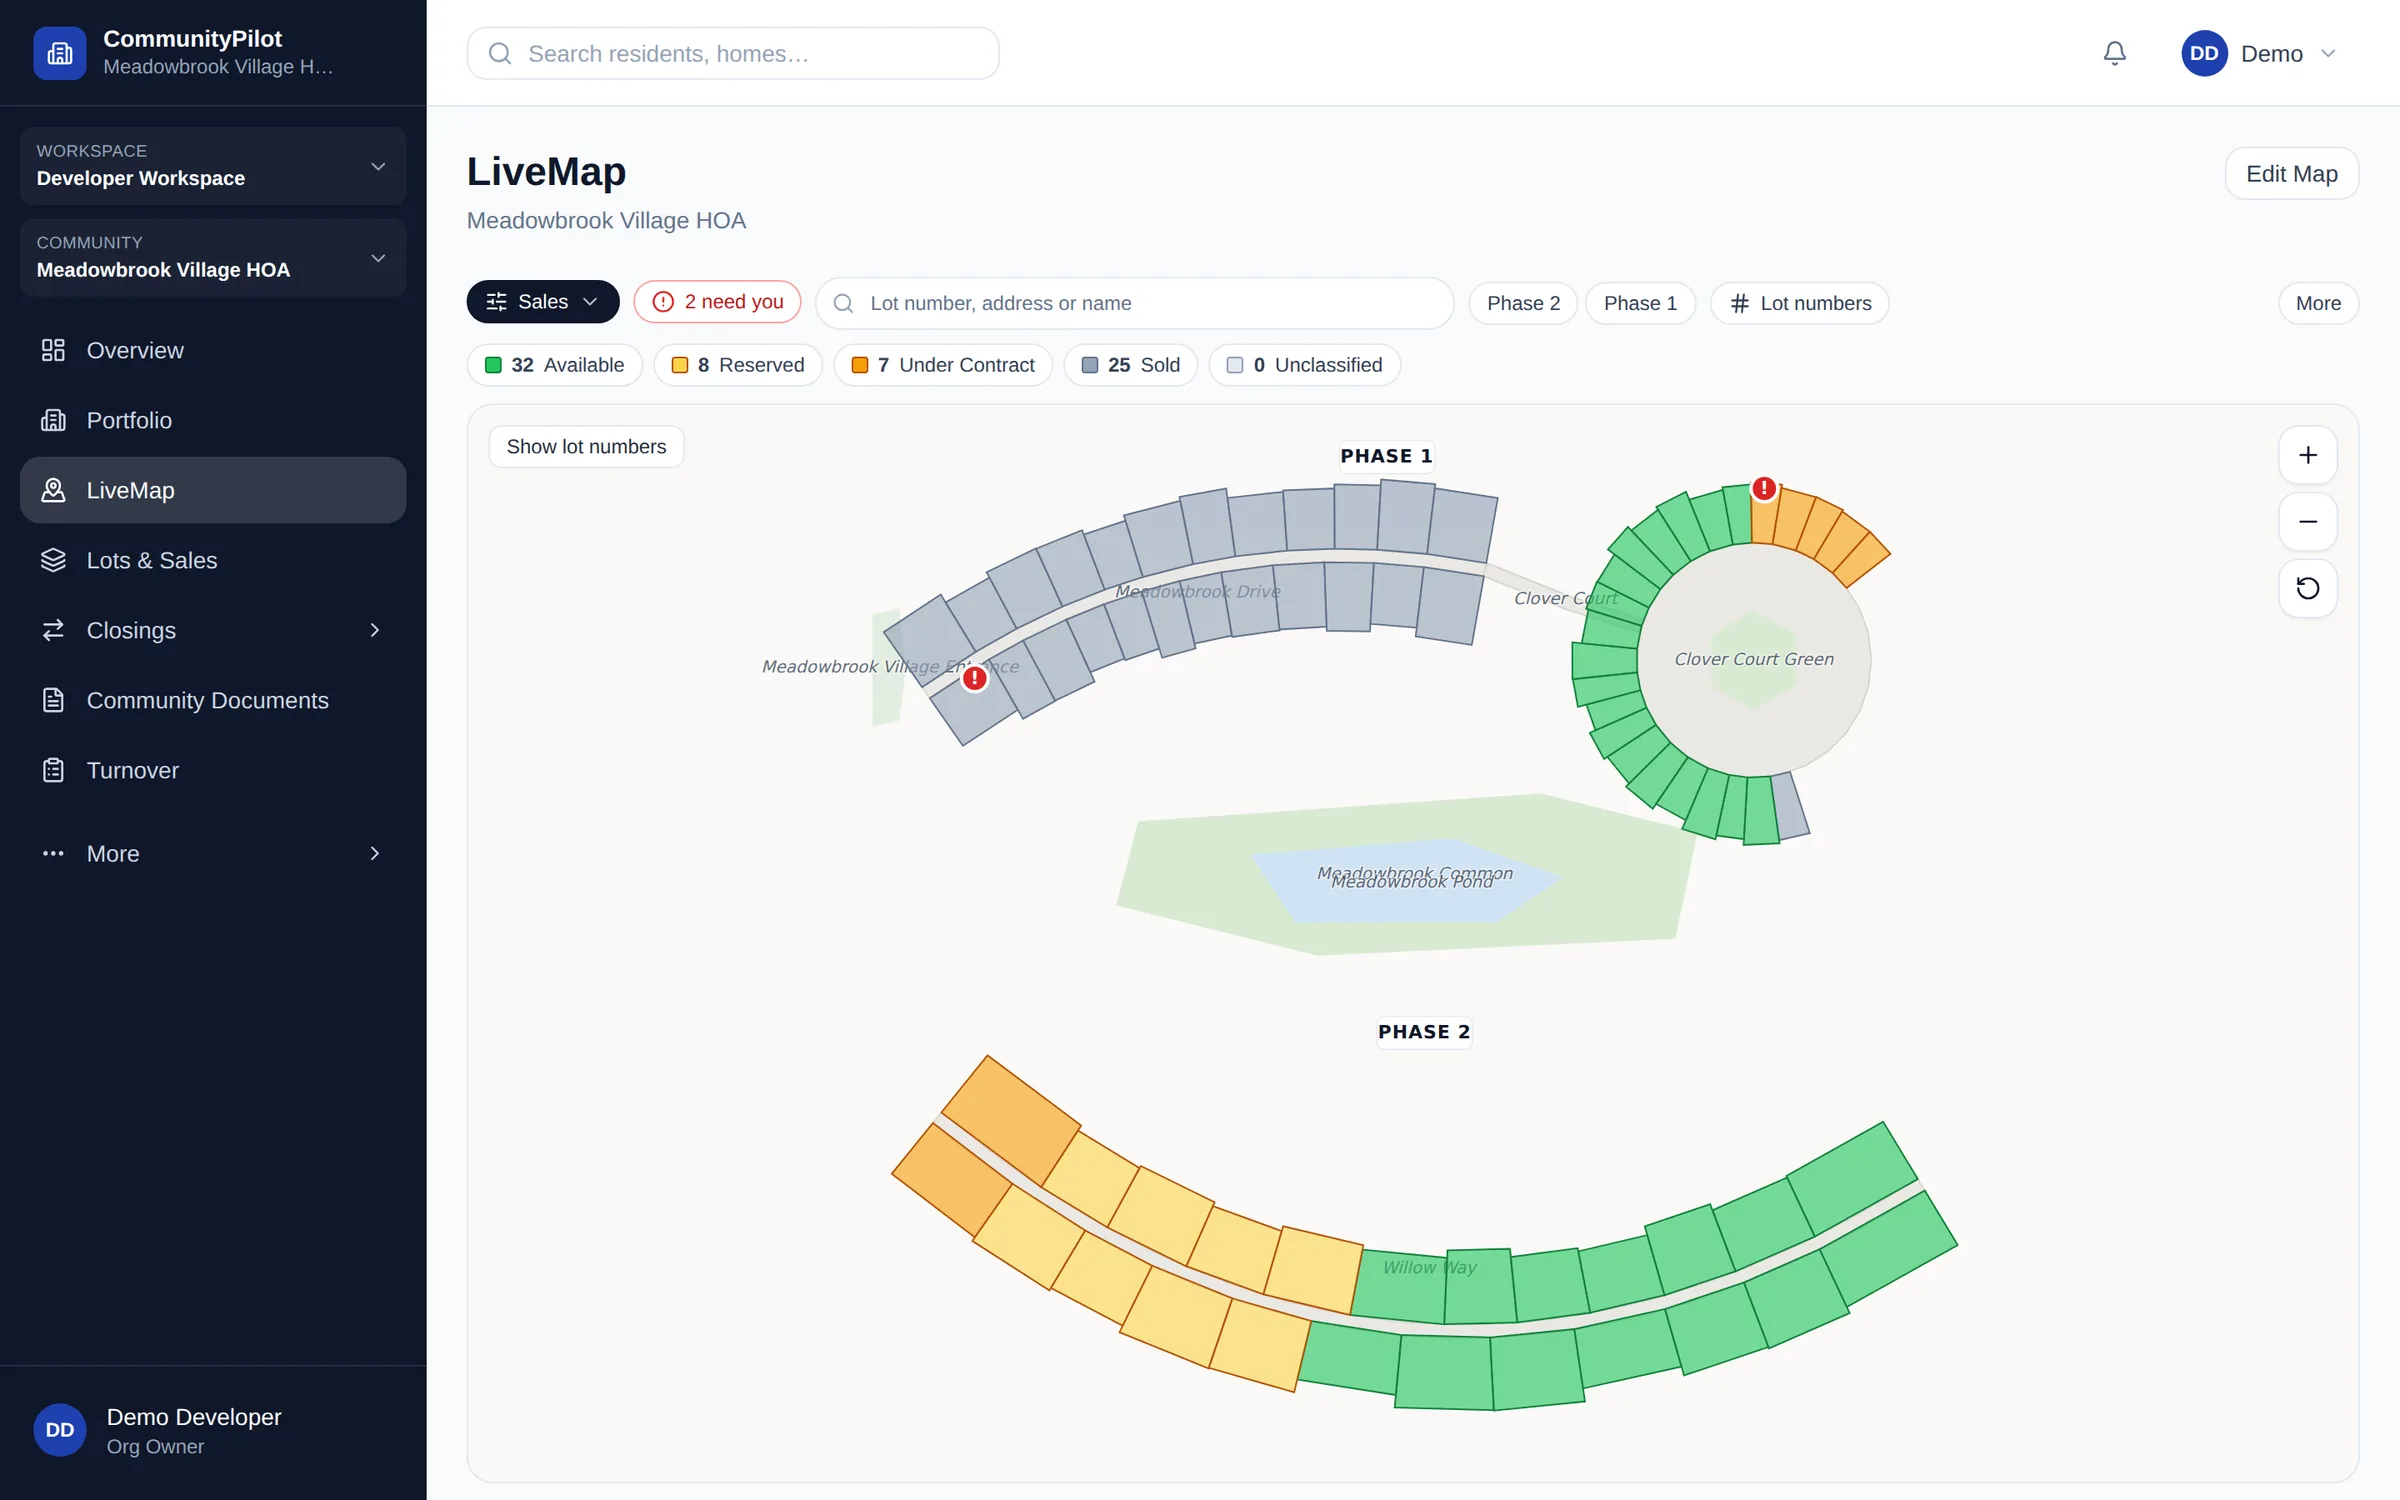This screenshot has height=1500, width=2400.
Task: Expand the Workspace selector
Action: click(213, 165)
